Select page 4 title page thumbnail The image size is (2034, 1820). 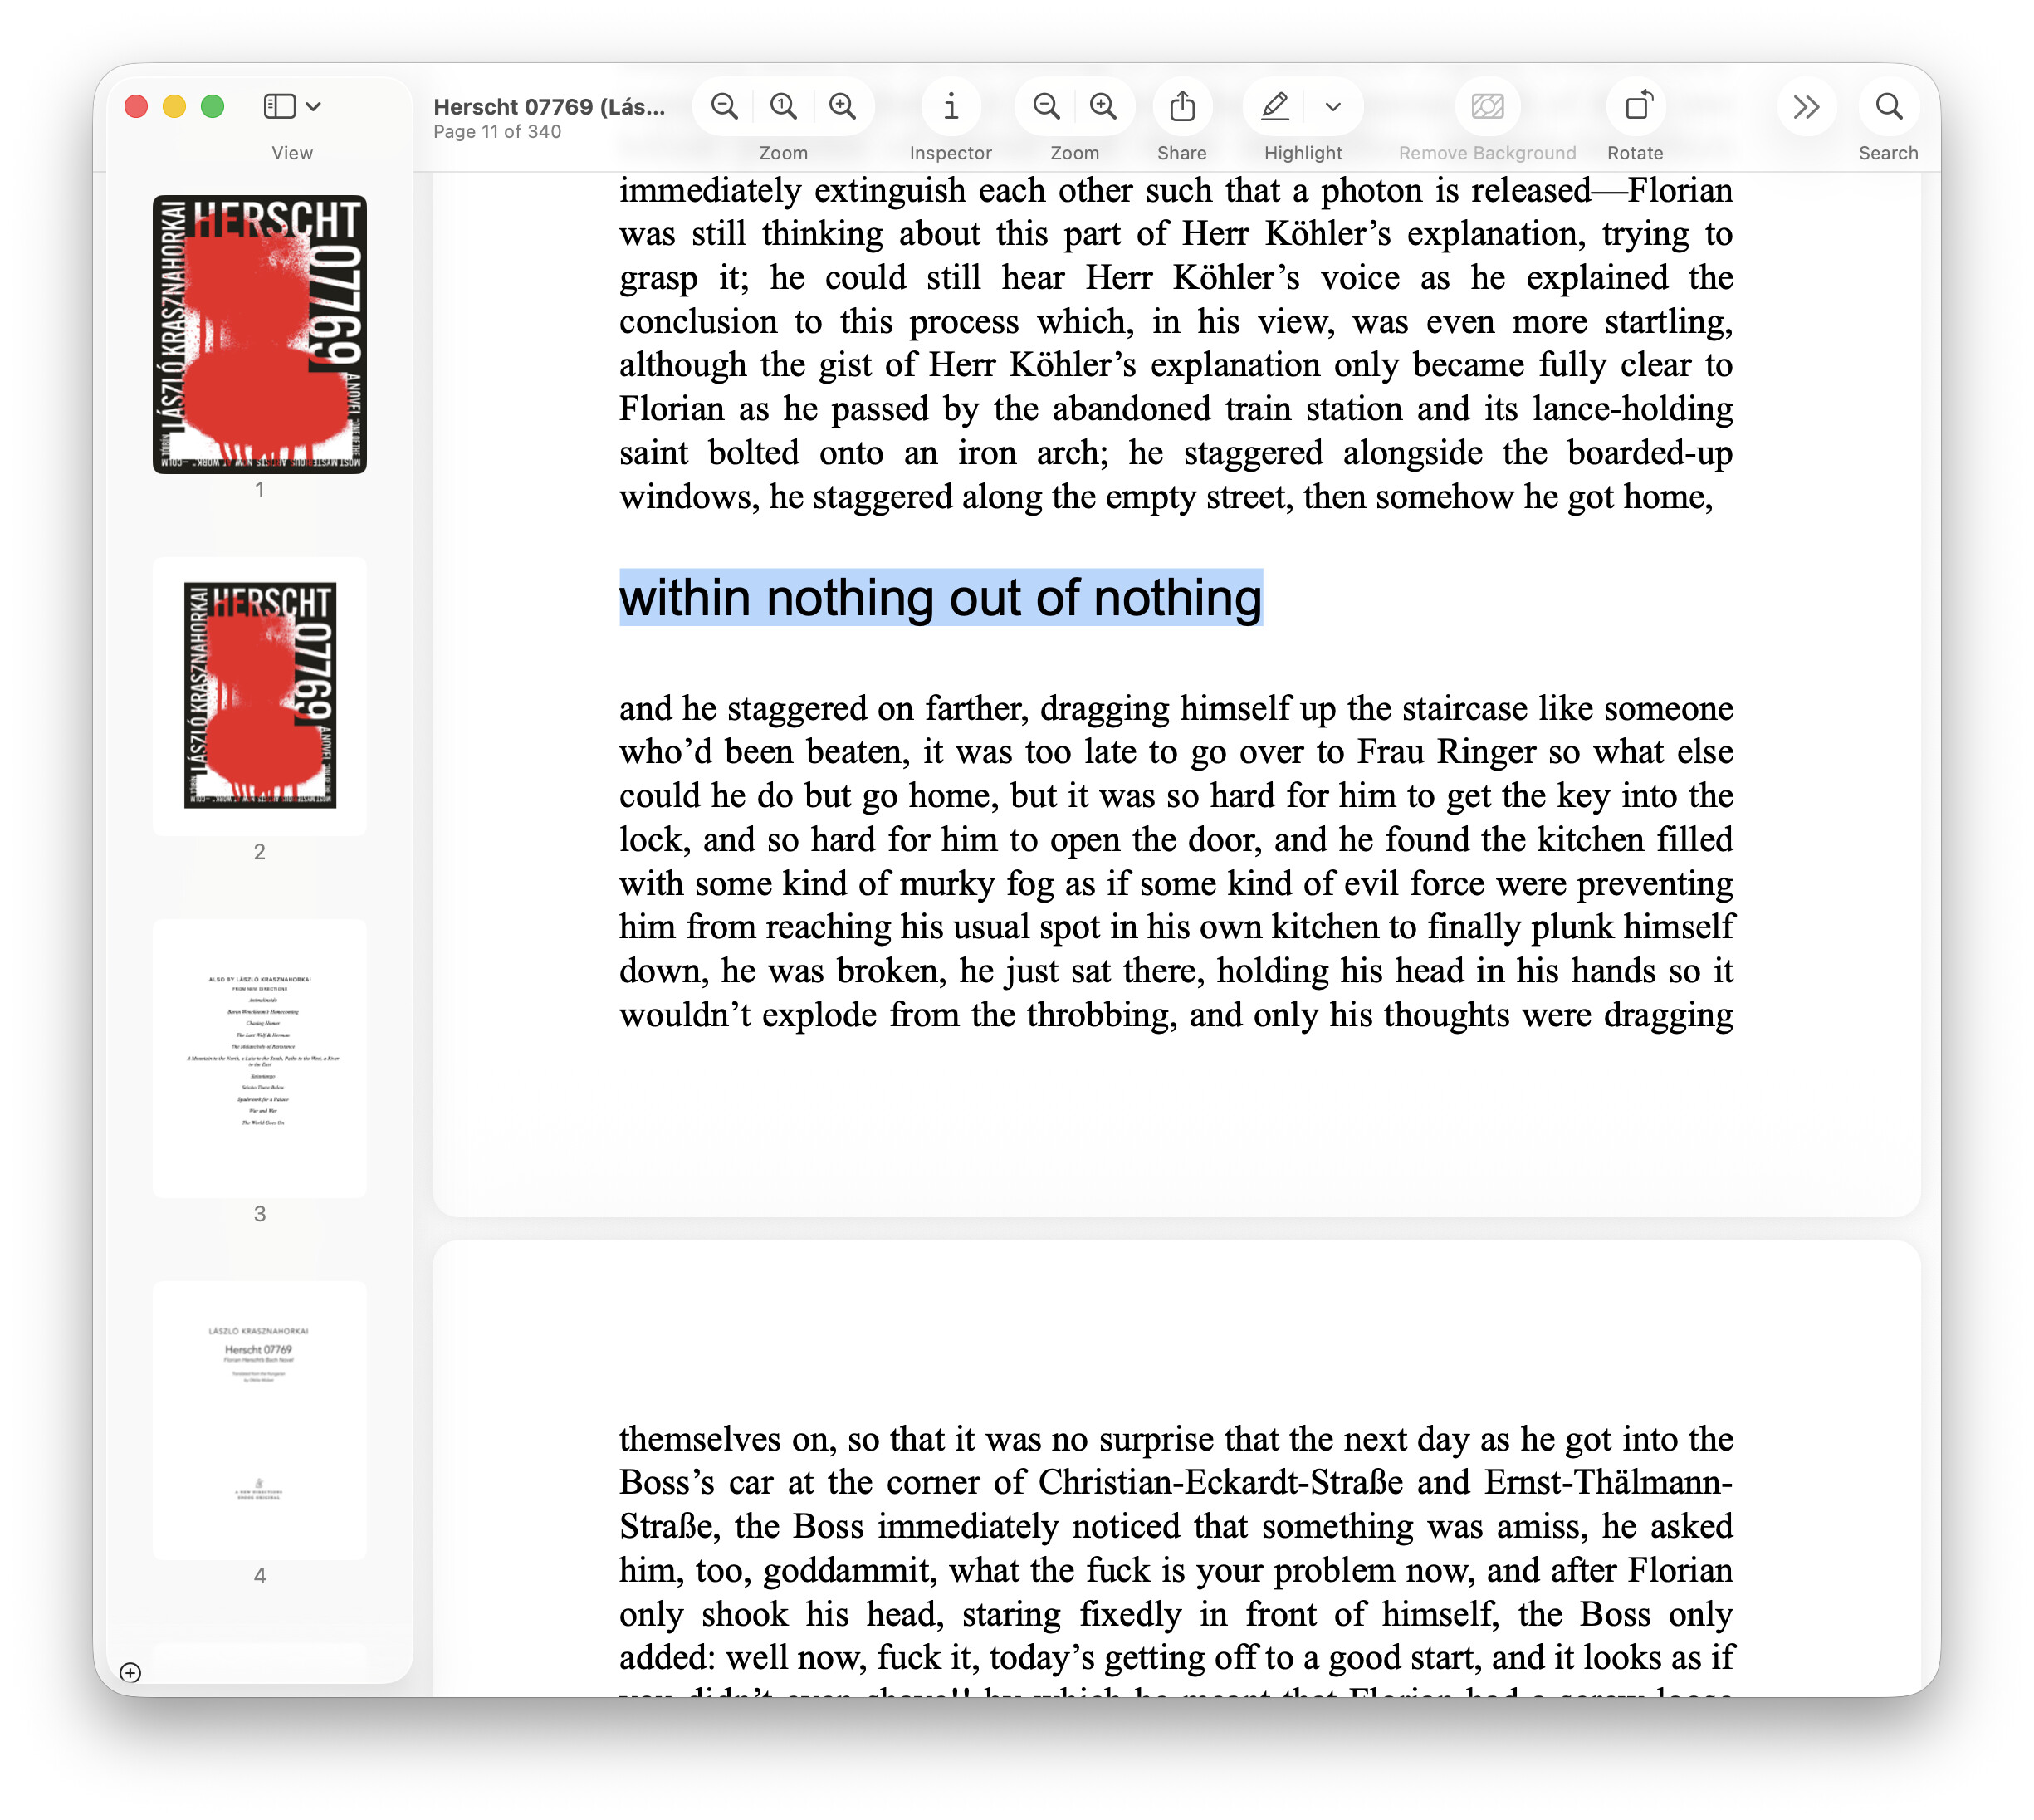pos(259,1420)
